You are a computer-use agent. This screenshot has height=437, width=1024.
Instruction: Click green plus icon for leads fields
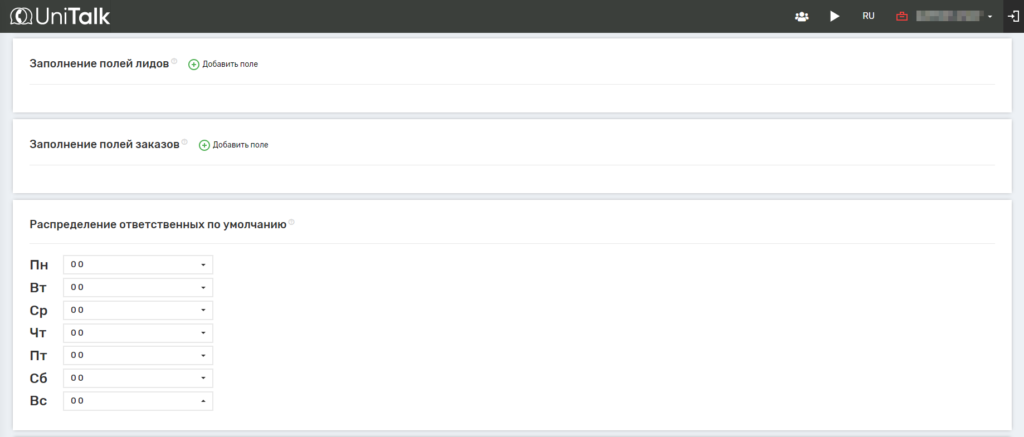[x=194, y=64]
